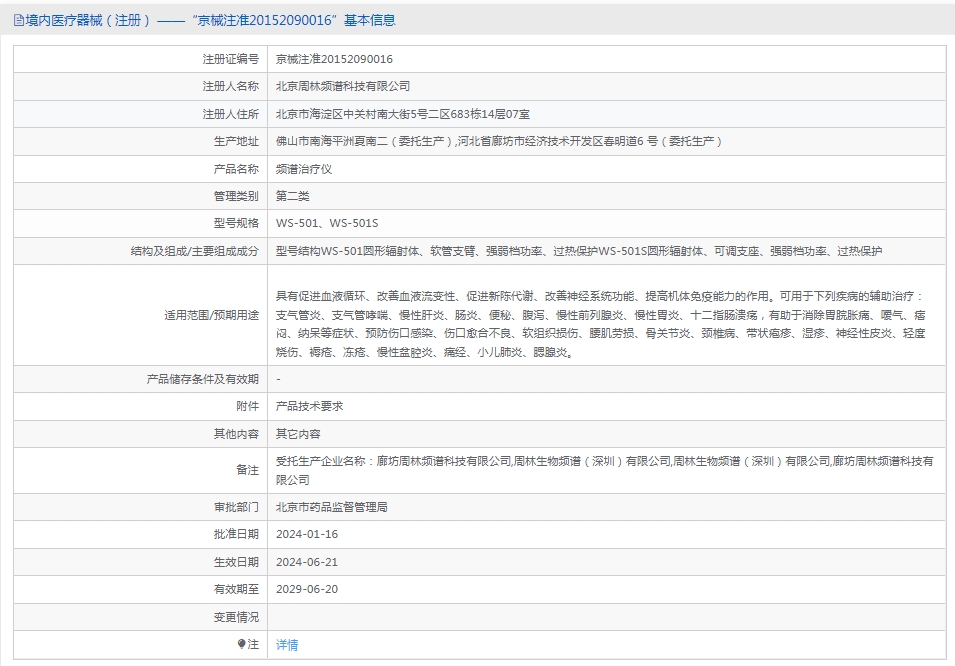The height and width of the screenshot is (666, 955).
Task: Click the label 管理类别
Action: click(236, 196)
